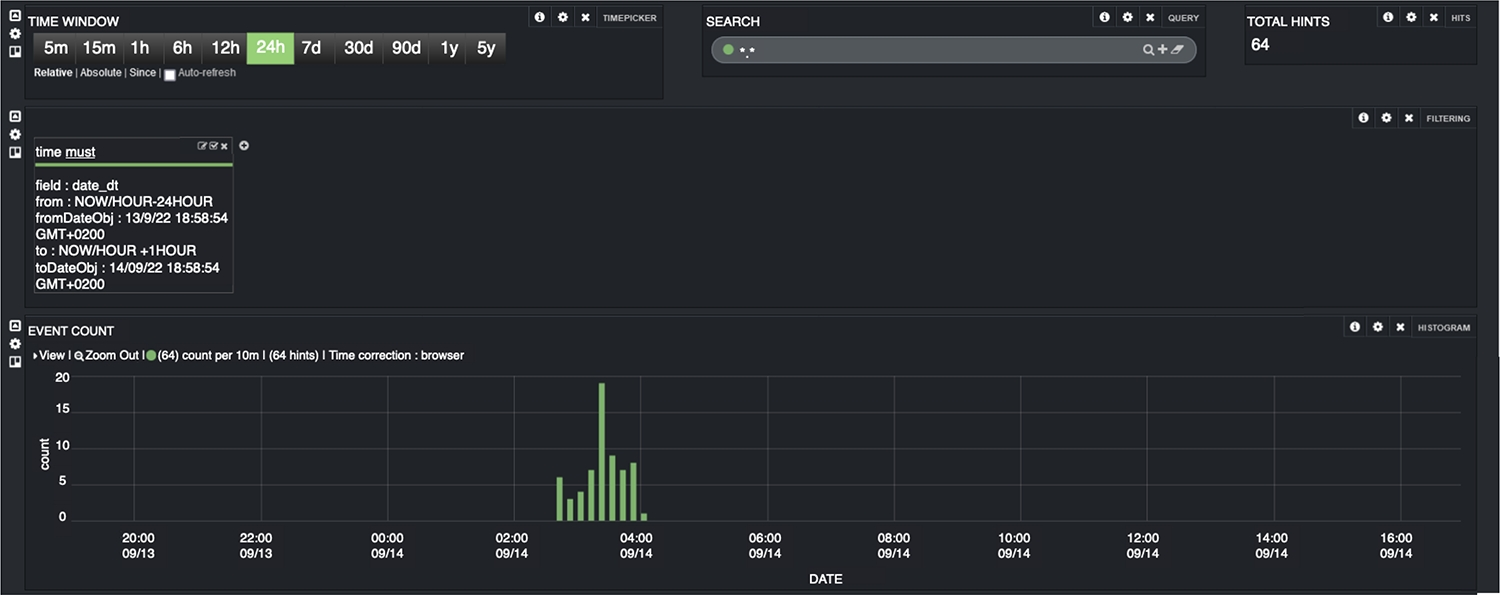Click into the search query field
This screenshot has width=1500, height=595.
pyautogui.click(x=940, y=50)
